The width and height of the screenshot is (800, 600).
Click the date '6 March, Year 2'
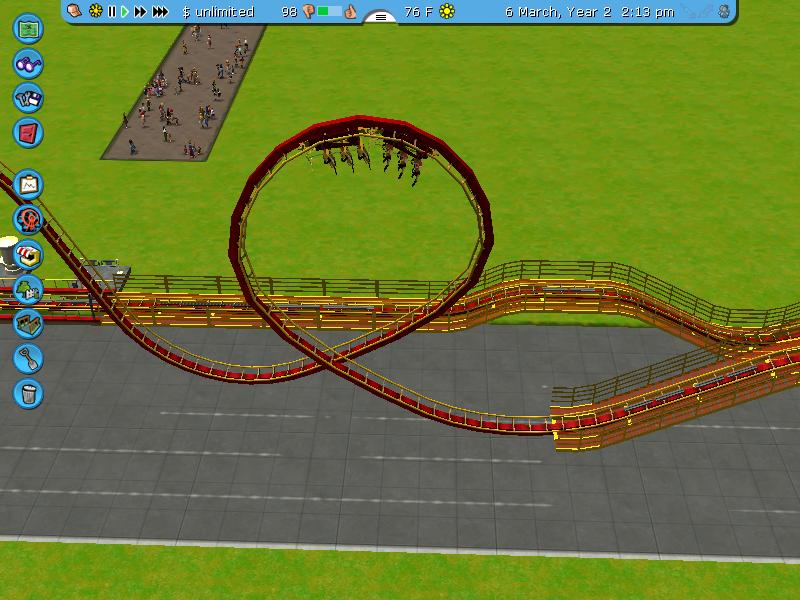pos(558,12)
